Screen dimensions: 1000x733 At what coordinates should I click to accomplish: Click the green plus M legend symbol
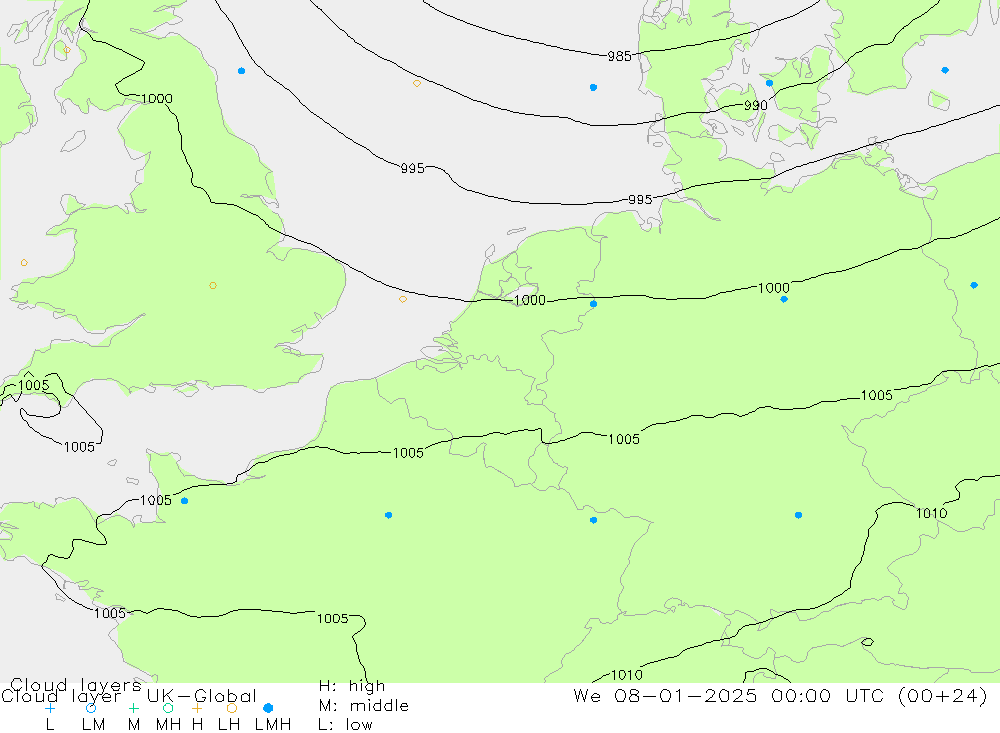tap(133, 708)
